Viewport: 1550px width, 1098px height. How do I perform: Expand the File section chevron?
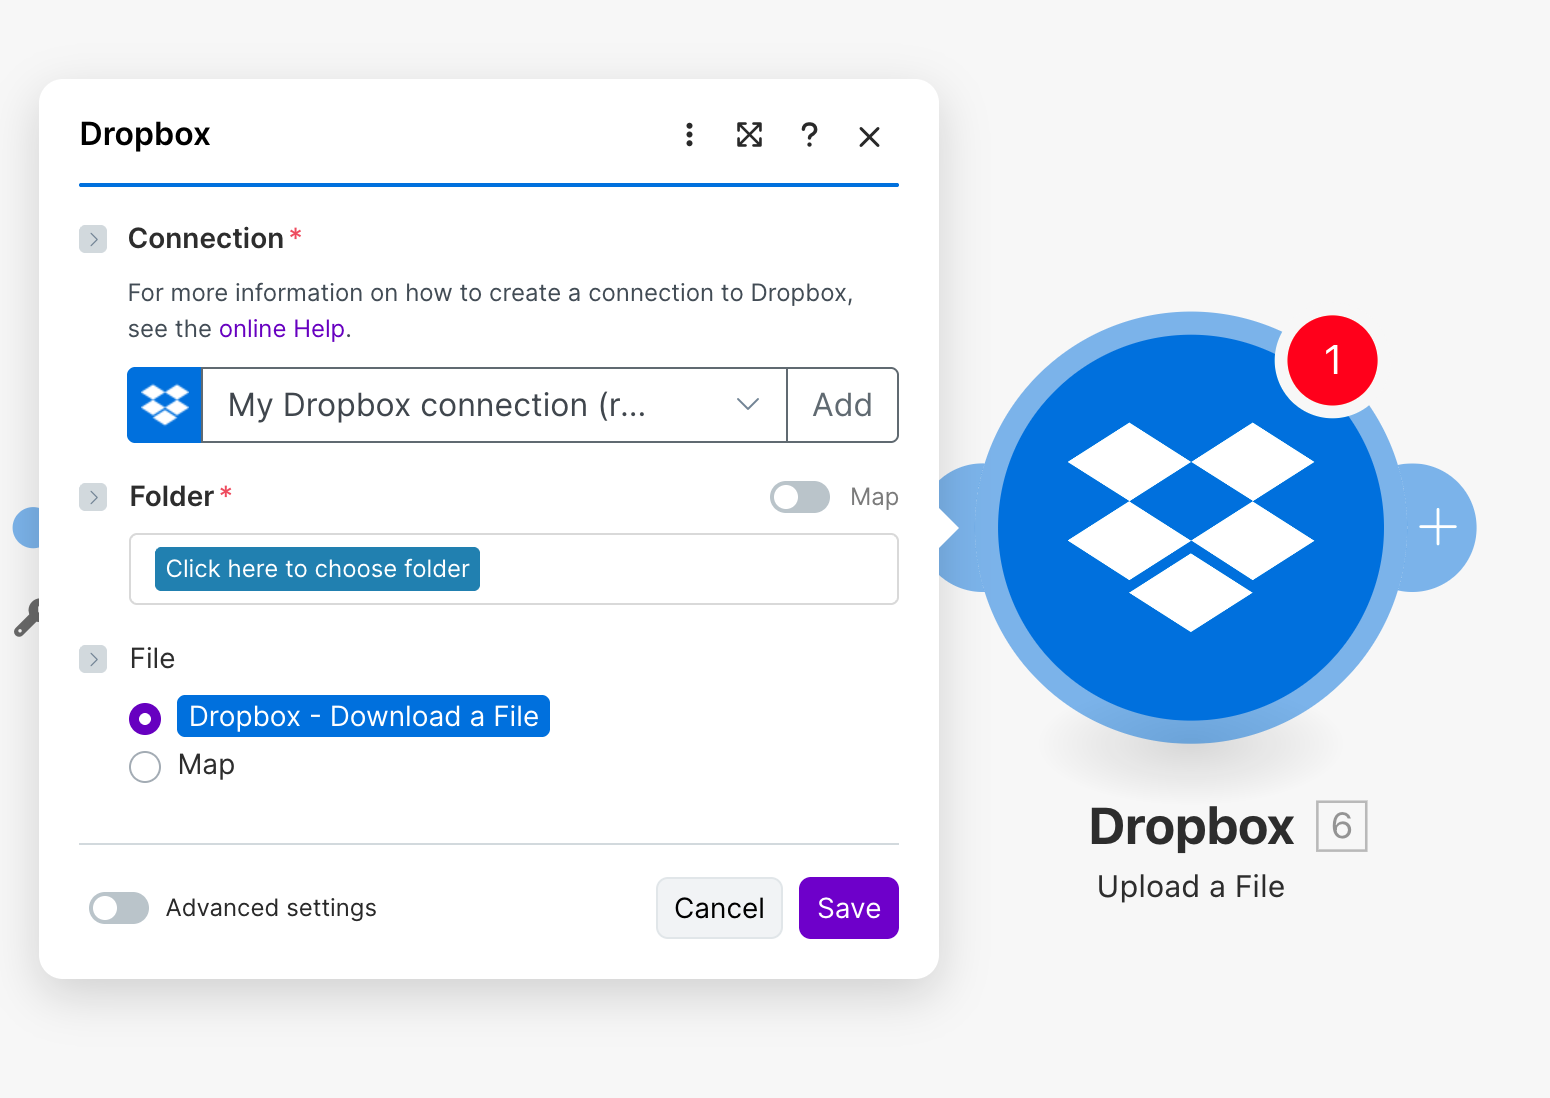click(93, 659)
